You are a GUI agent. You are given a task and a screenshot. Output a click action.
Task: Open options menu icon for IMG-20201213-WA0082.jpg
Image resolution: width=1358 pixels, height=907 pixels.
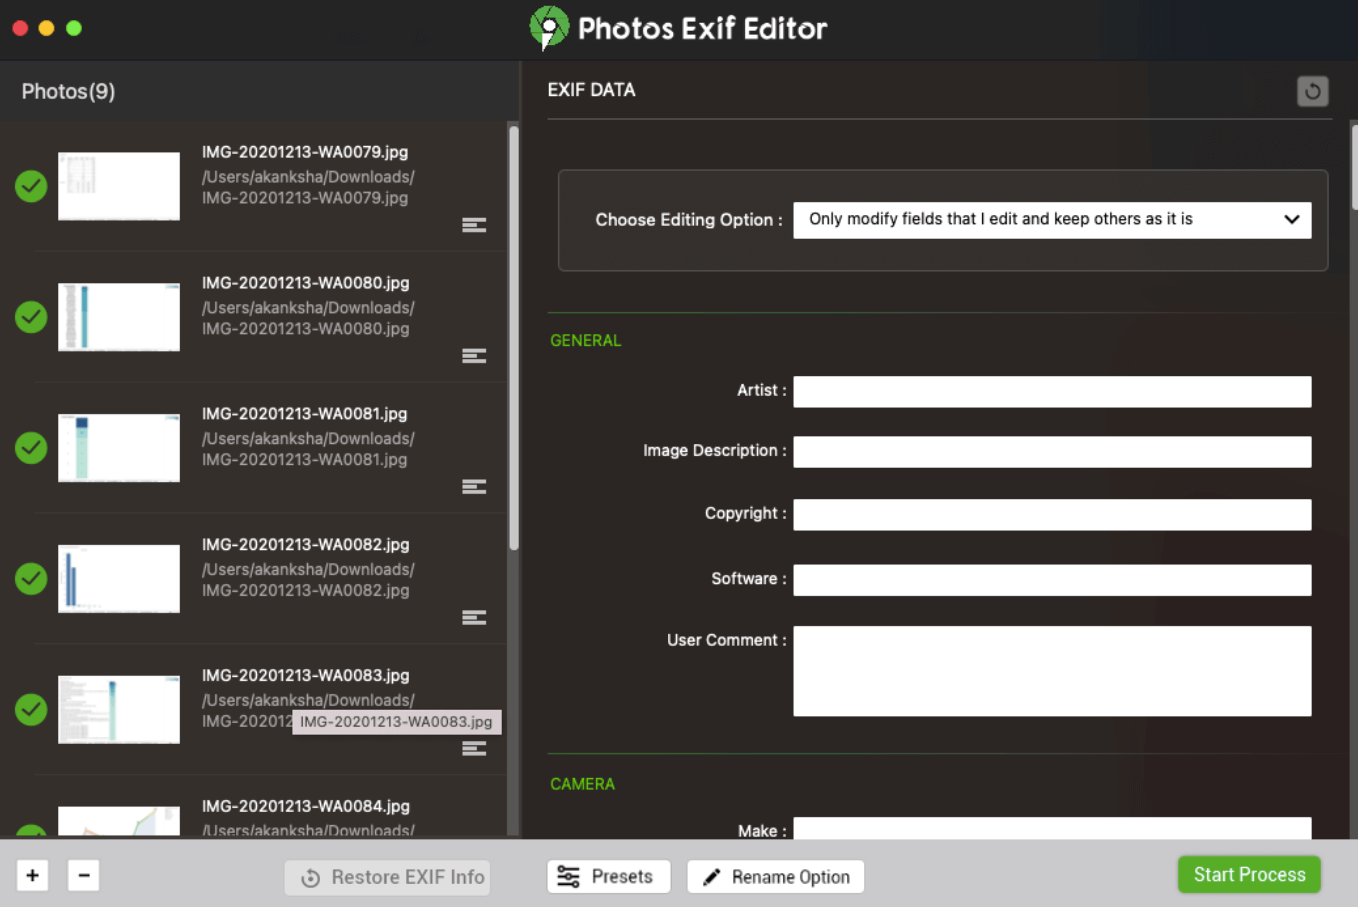click(473, 617)
